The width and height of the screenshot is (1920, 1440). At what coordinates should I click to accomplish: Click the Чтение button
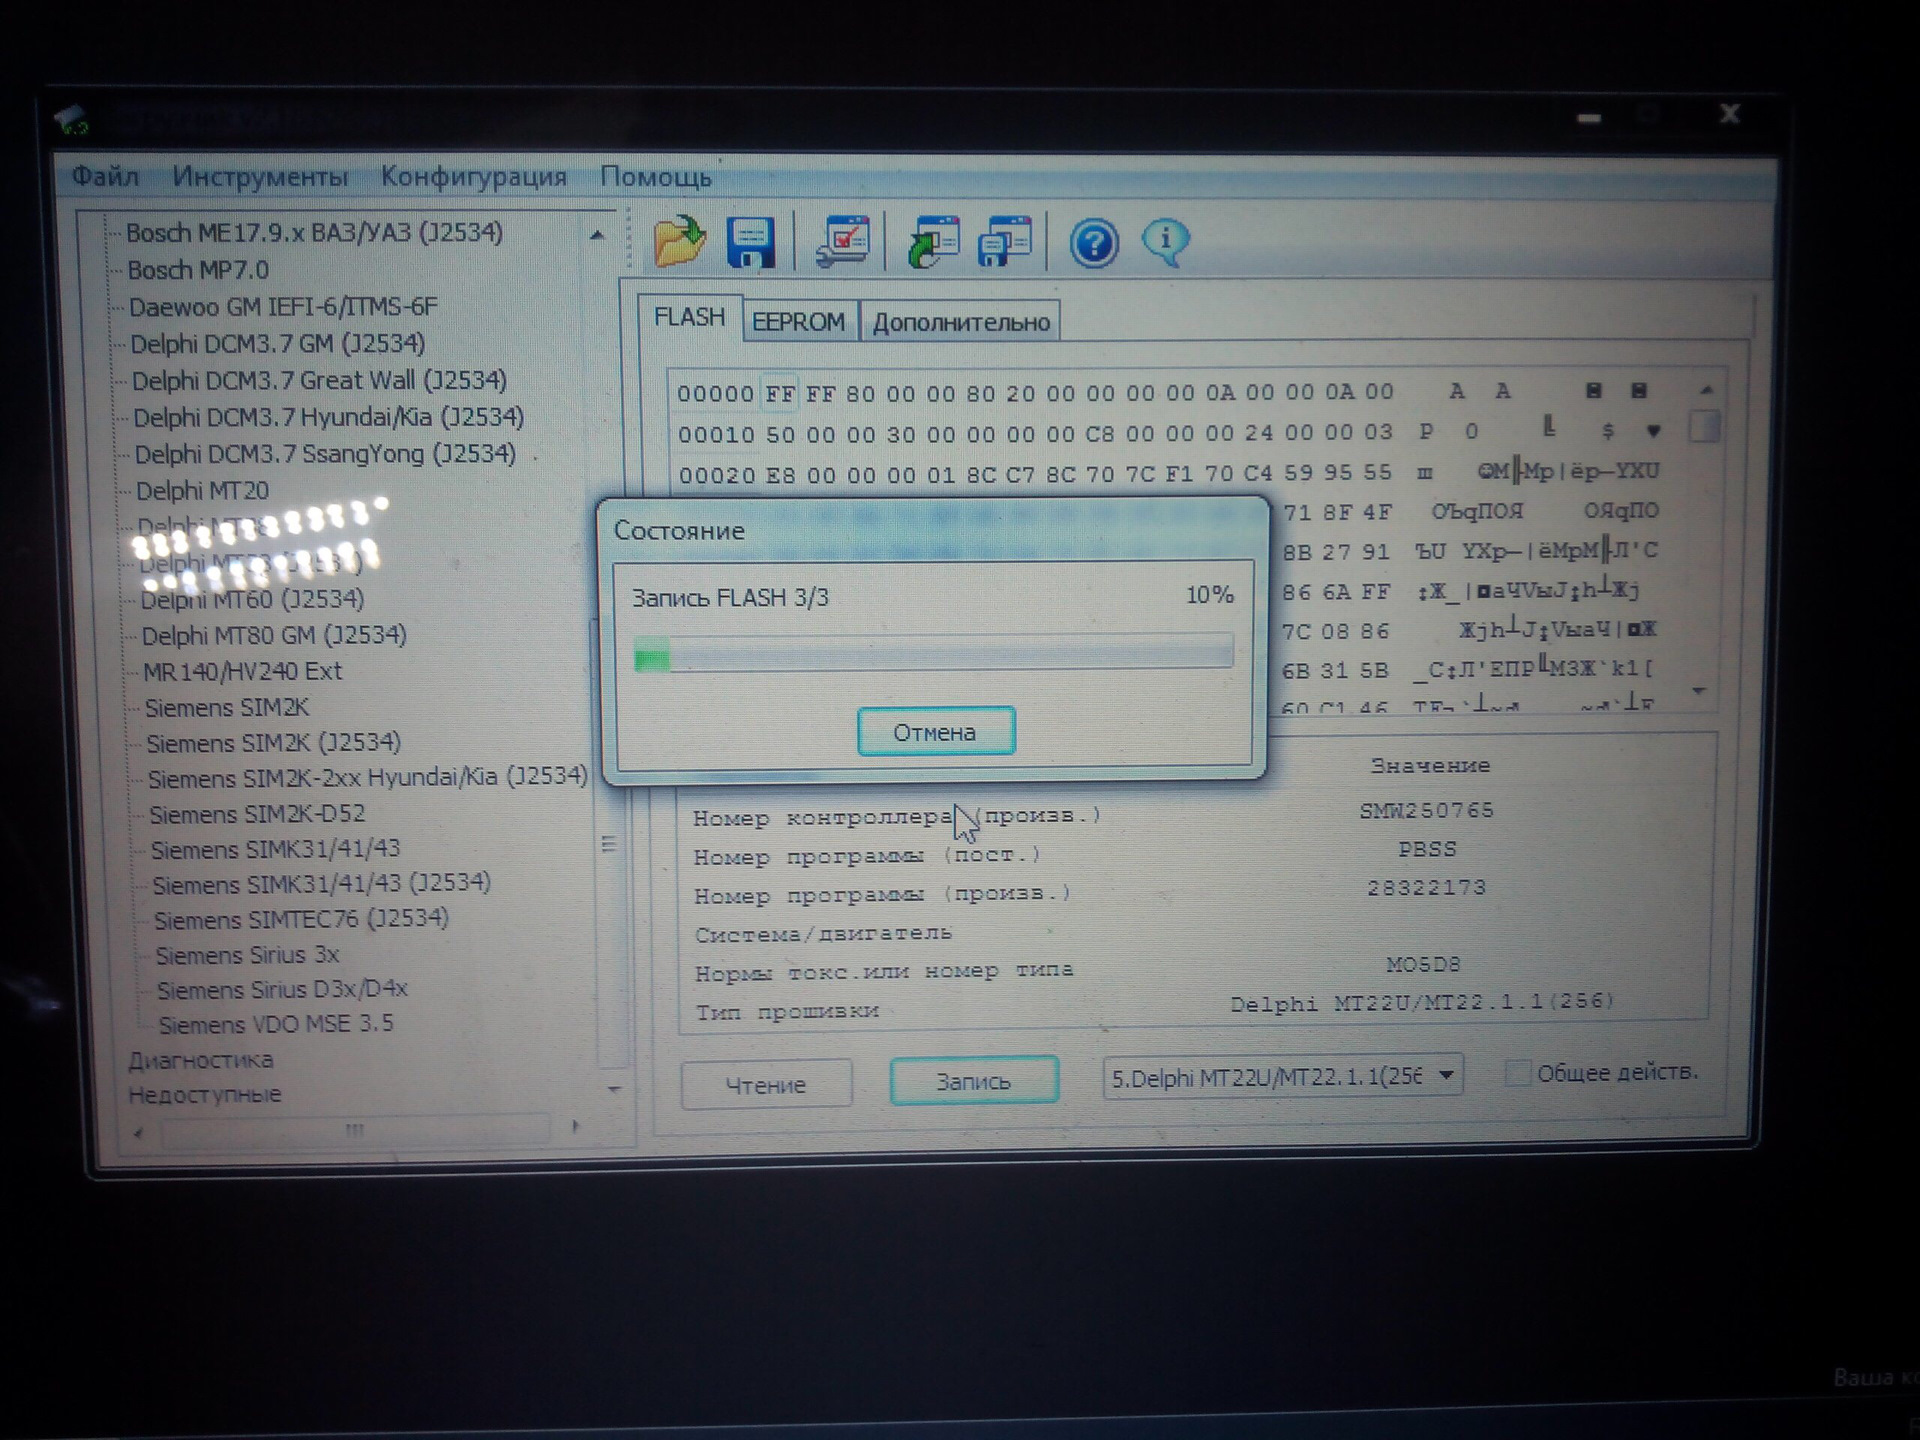(765, 1084)
